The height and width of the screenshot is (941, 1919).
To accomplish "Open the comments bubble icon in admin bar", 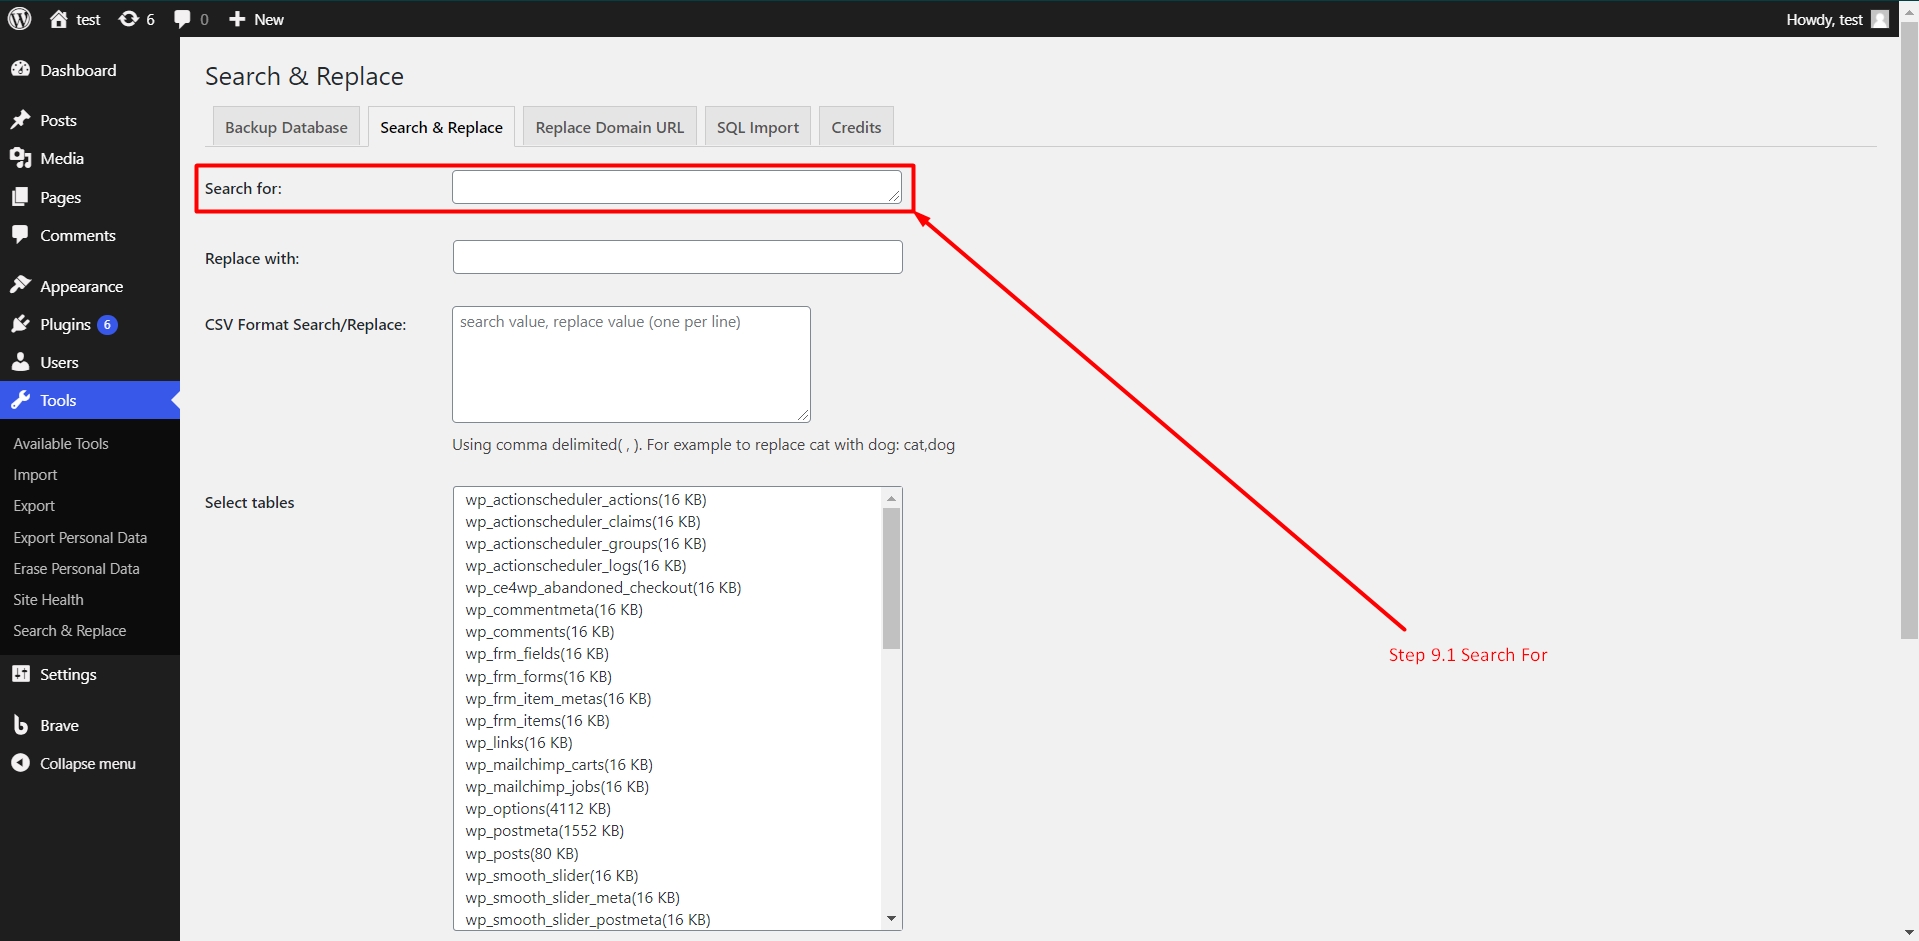I will [x=182, y=19].
